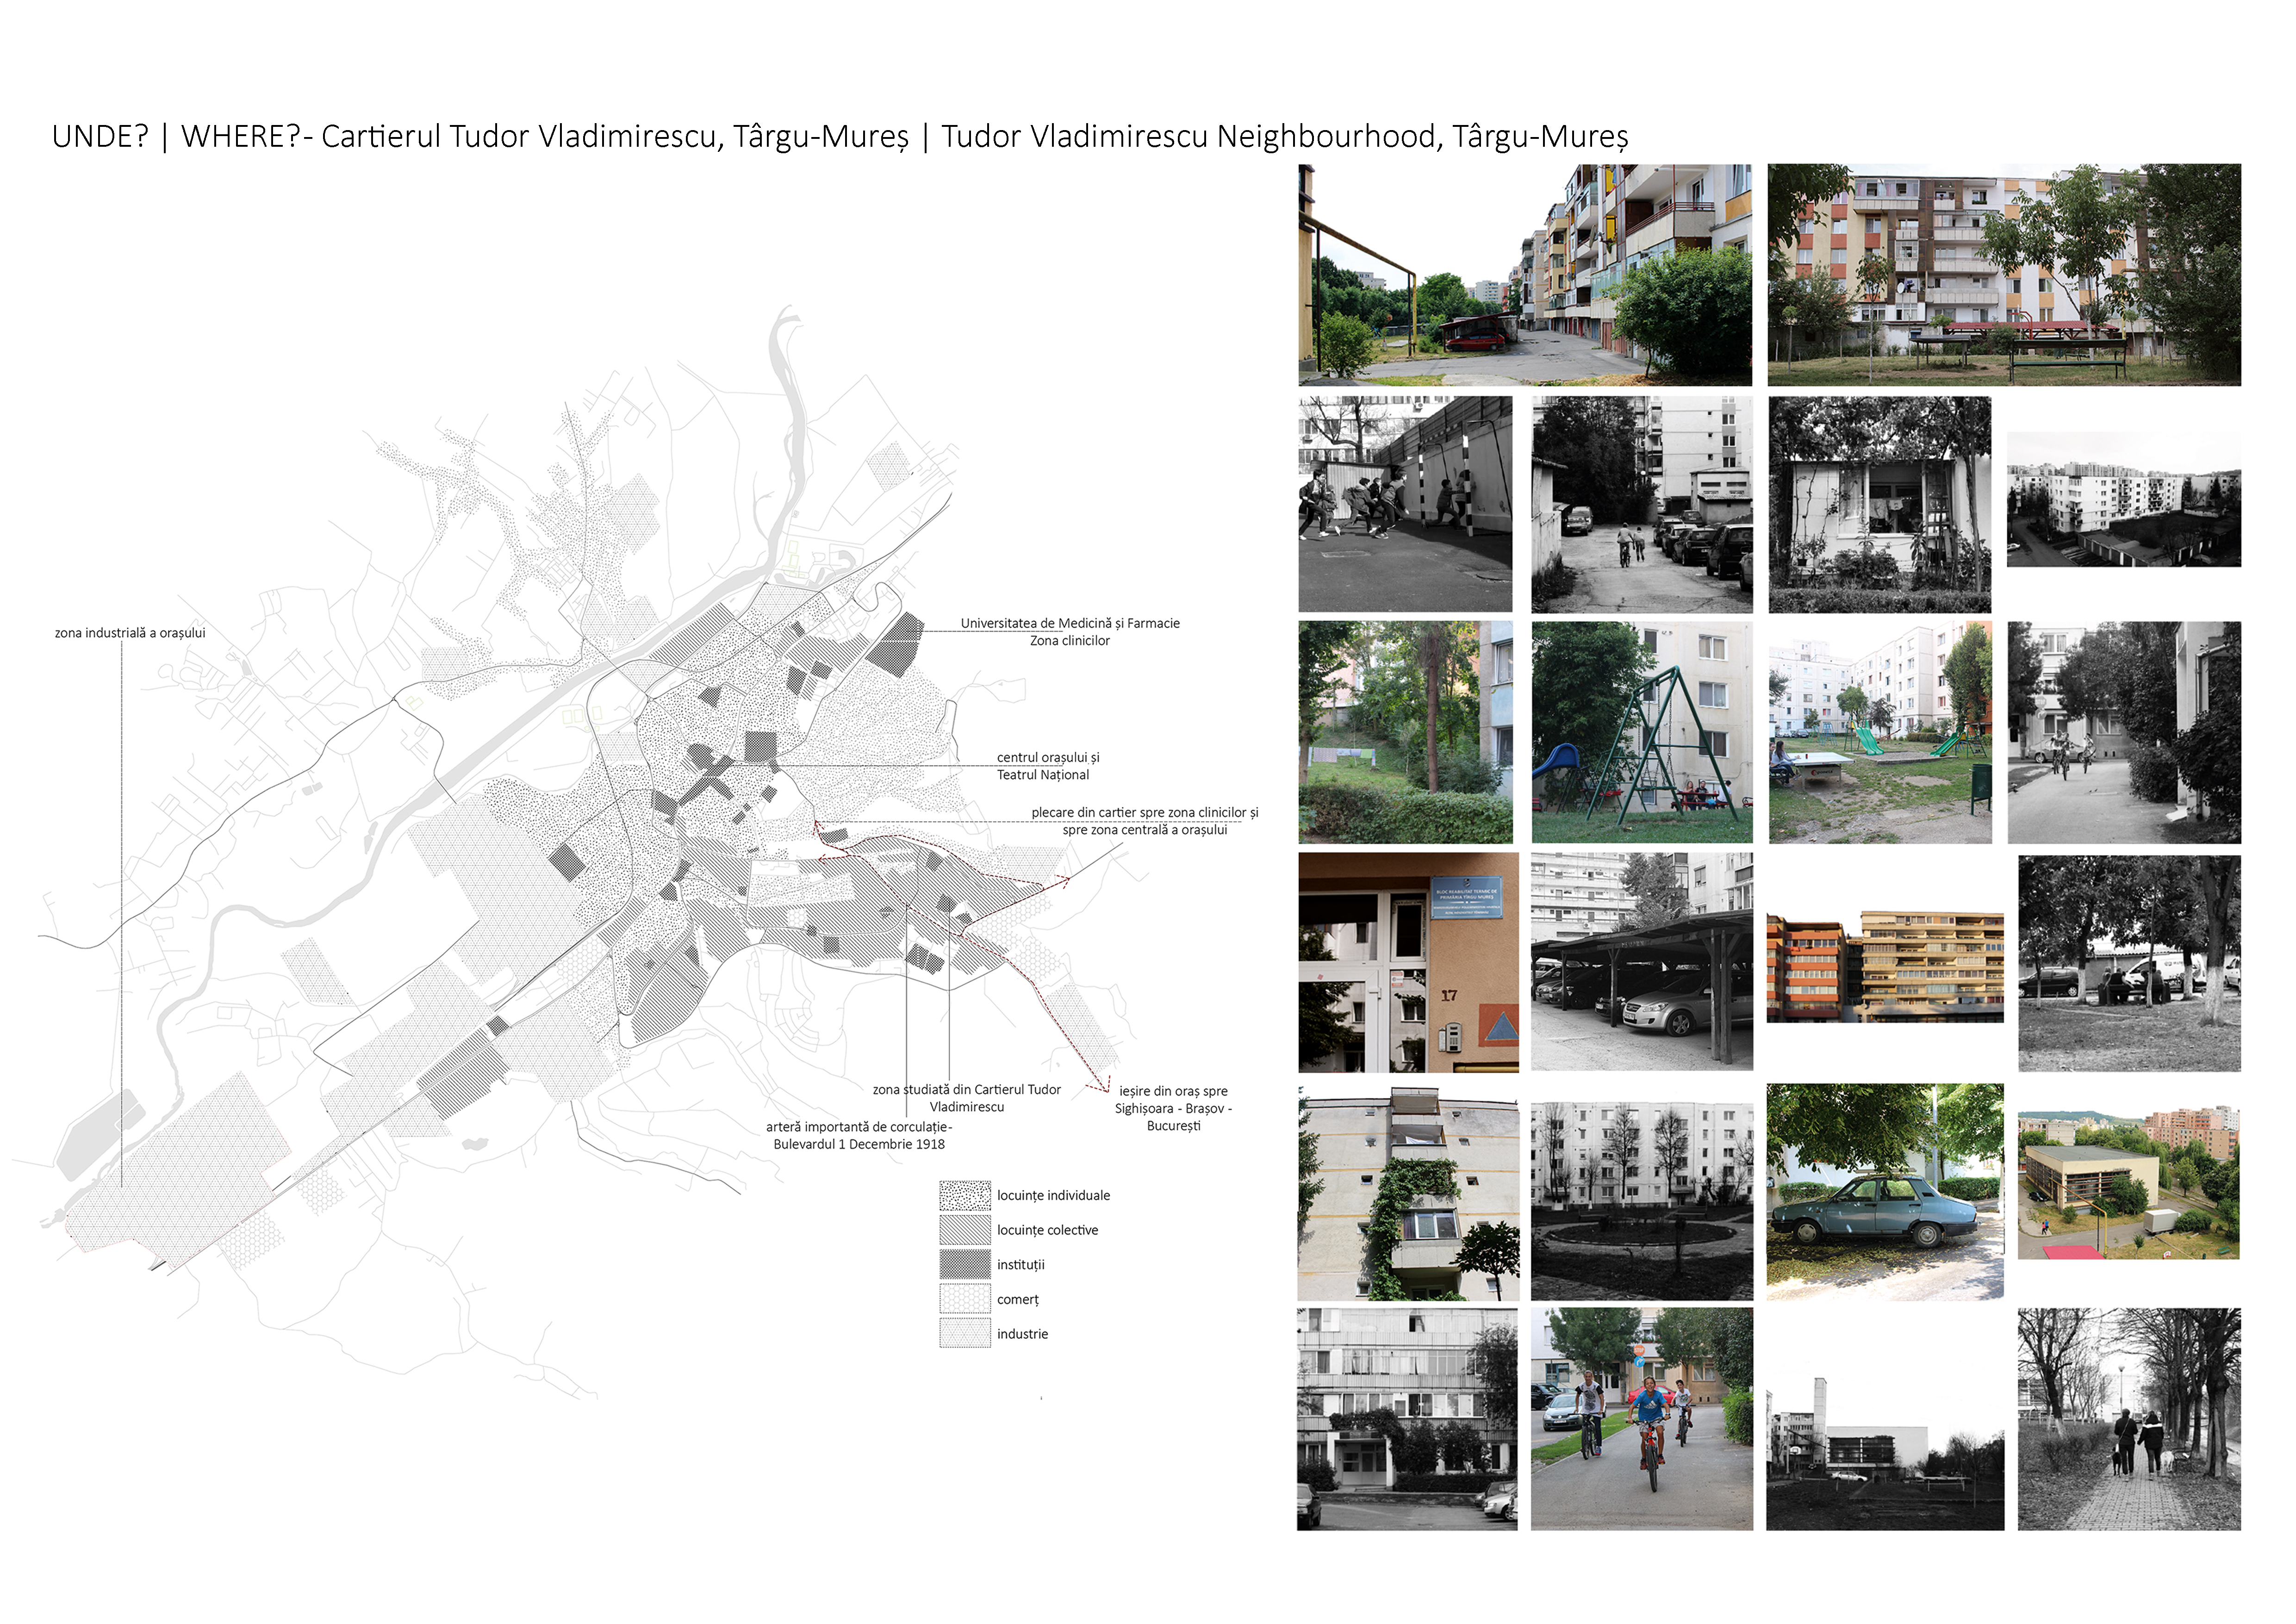
Task: Open top-left color photo of apartment blocks
Action: [x=1524, y=275]
